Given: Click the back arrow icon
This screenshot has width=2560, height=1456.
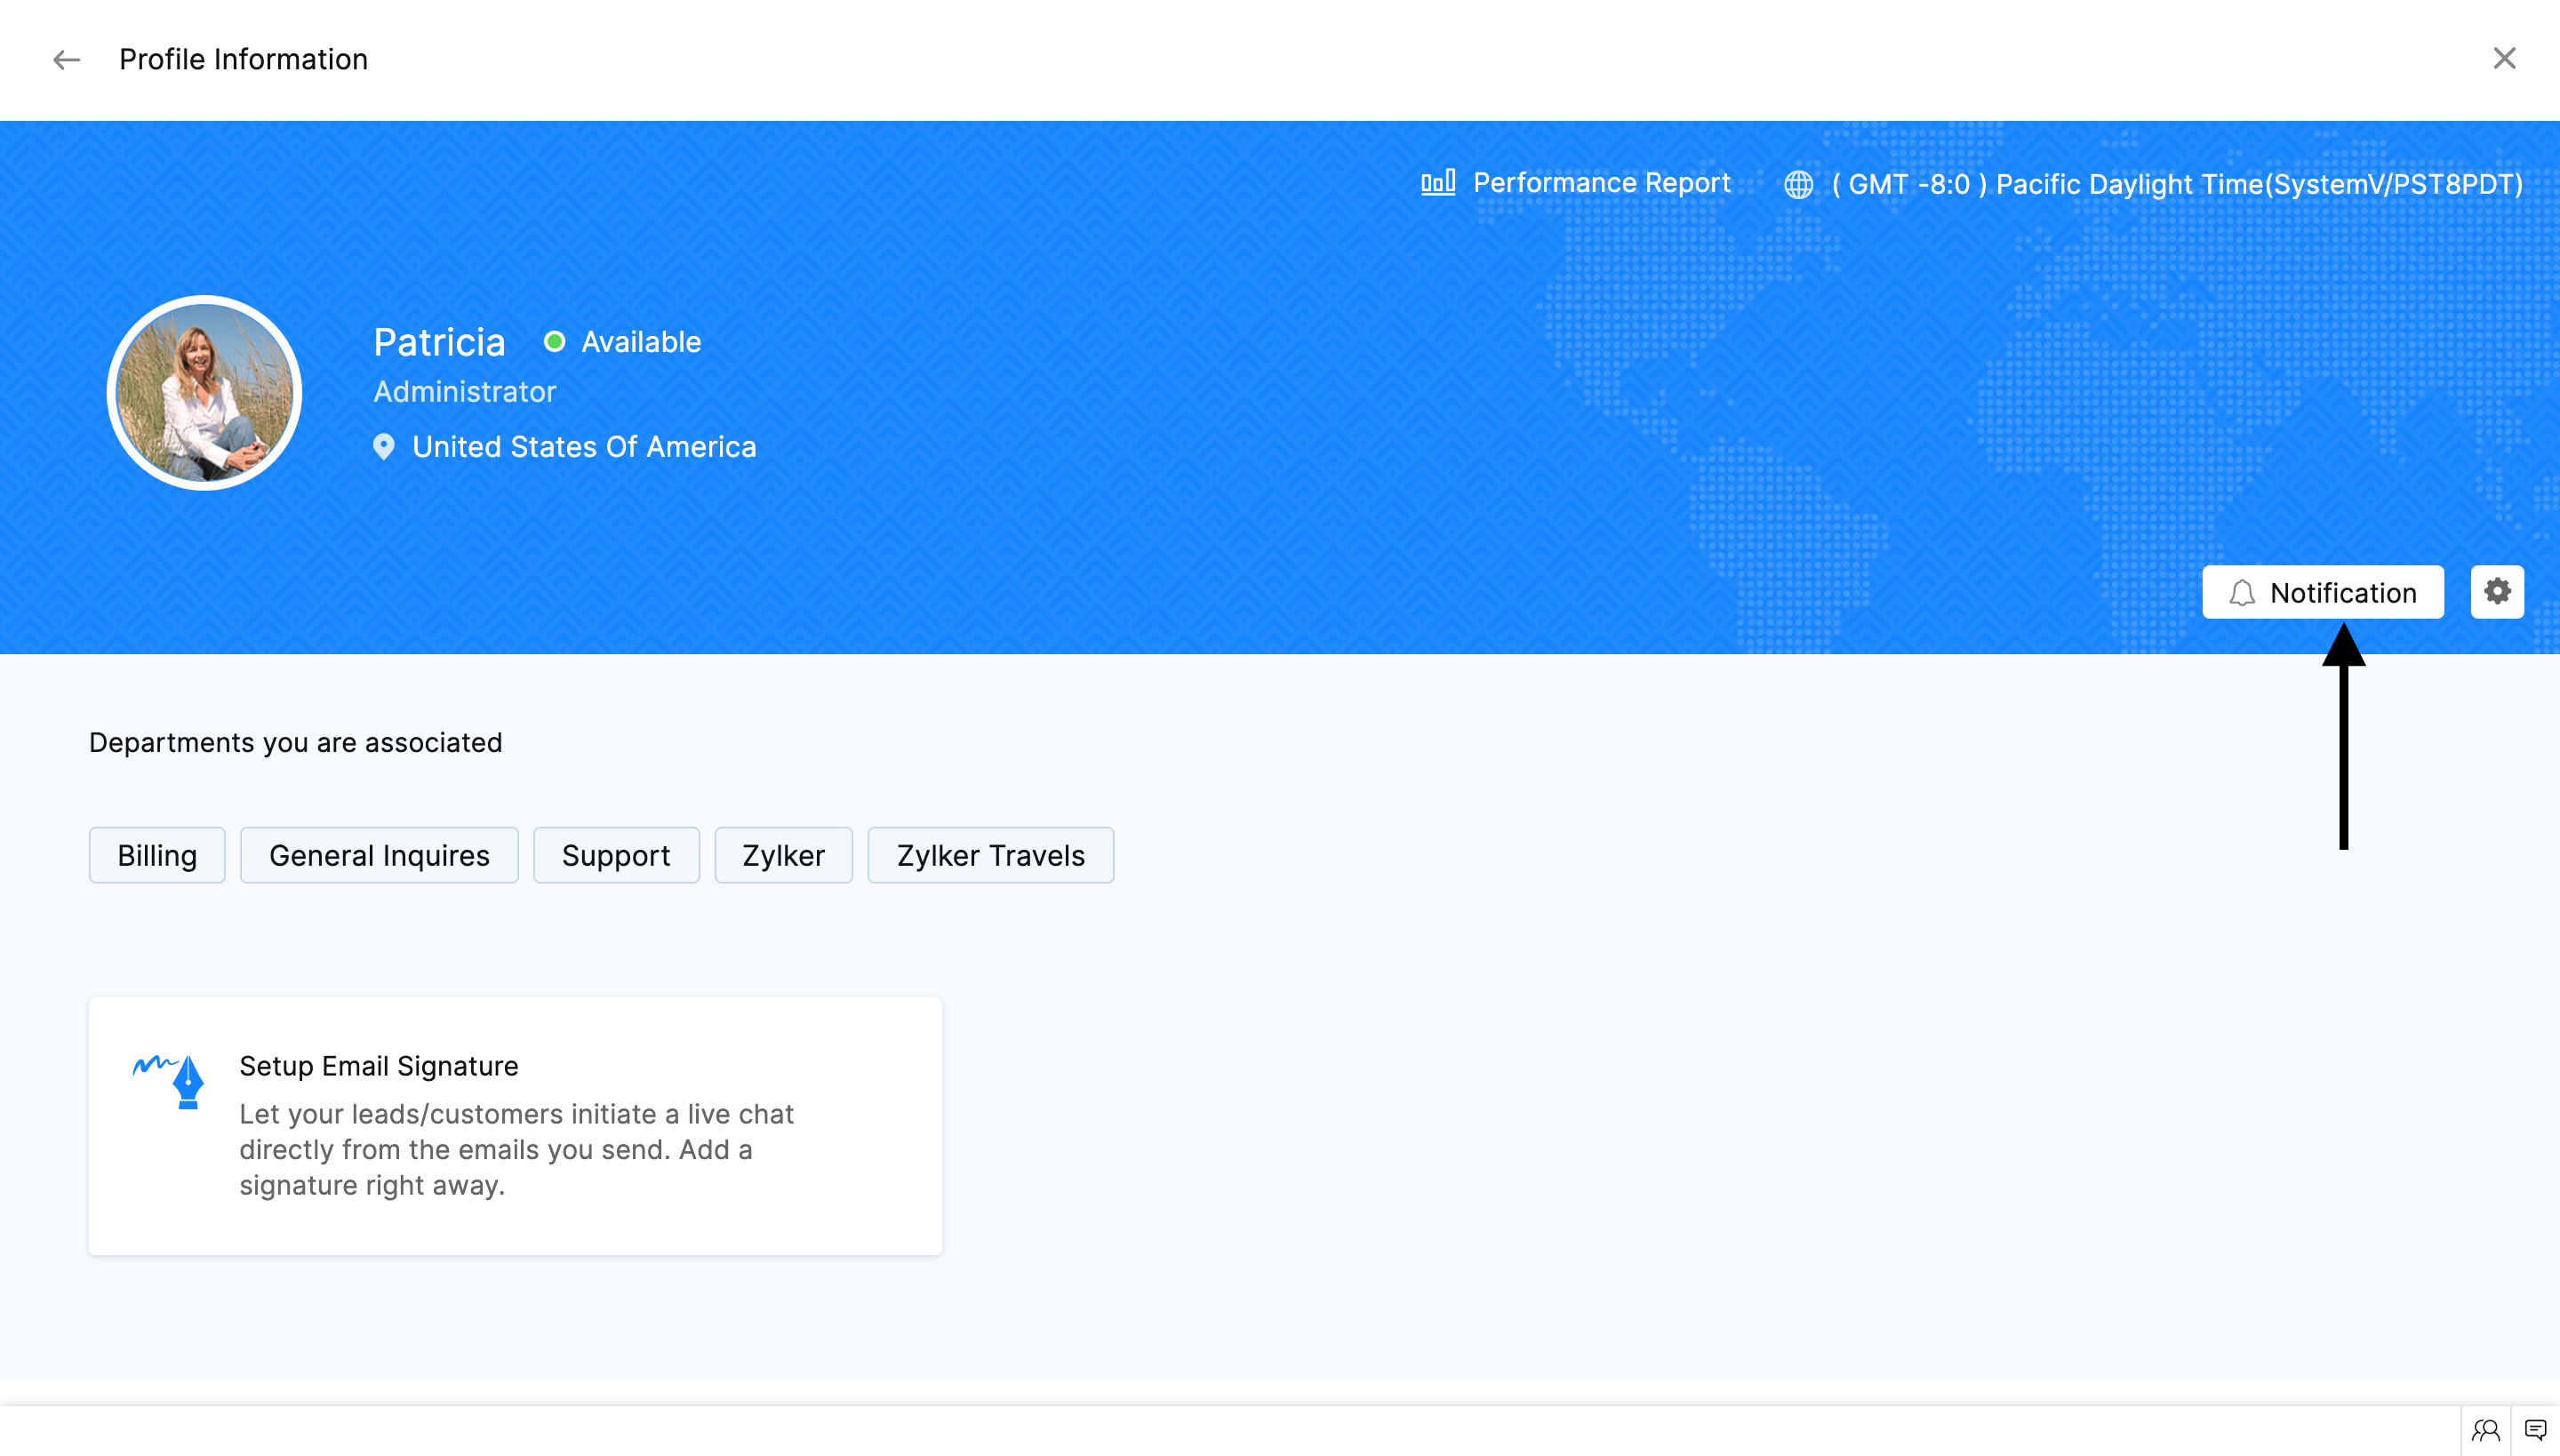Looking at the screenshot, I should pyautogui.click(x=66, y=60).
